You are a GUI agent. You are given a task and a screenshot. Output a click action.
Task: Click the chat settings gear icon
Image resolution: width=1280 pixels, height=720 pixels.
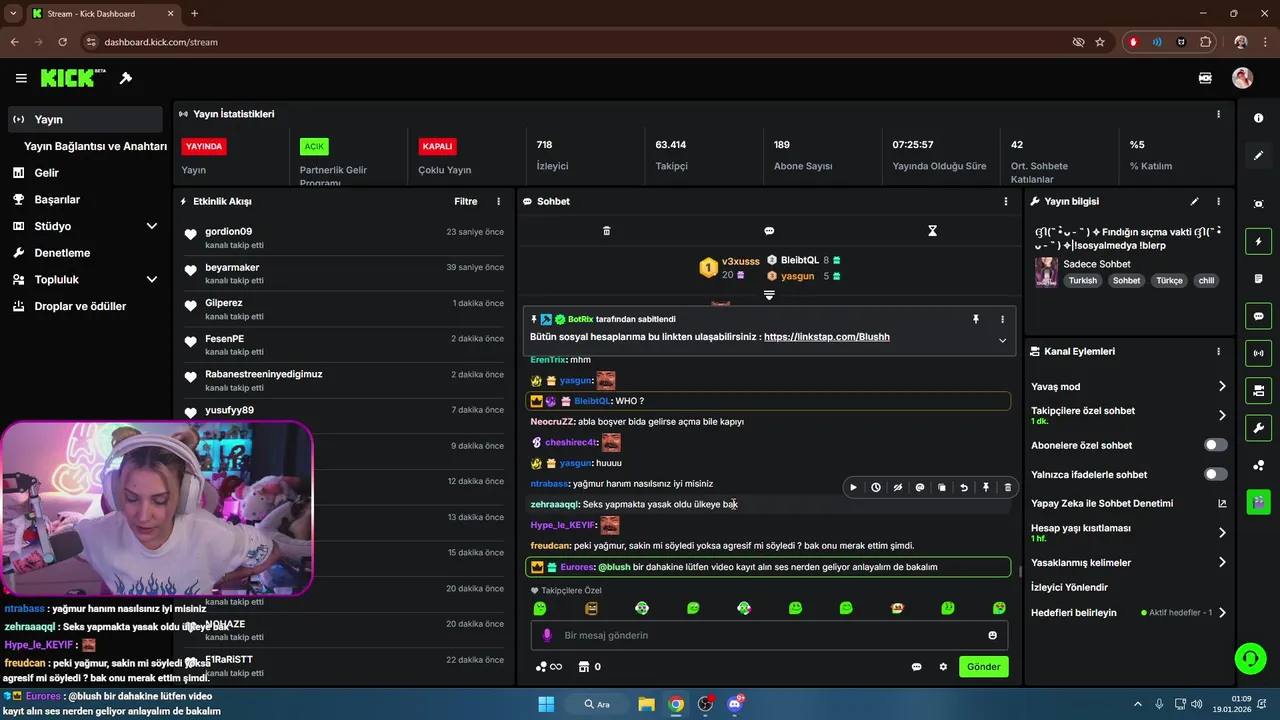pos(942,666)
